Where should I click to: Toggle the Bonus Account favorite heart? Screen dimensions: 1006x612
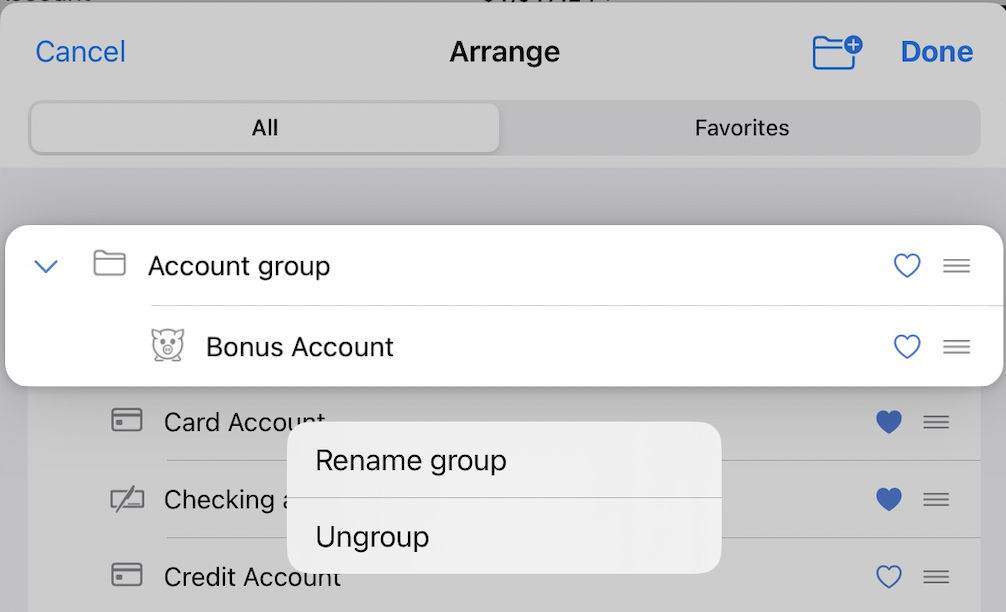point(906,347)
